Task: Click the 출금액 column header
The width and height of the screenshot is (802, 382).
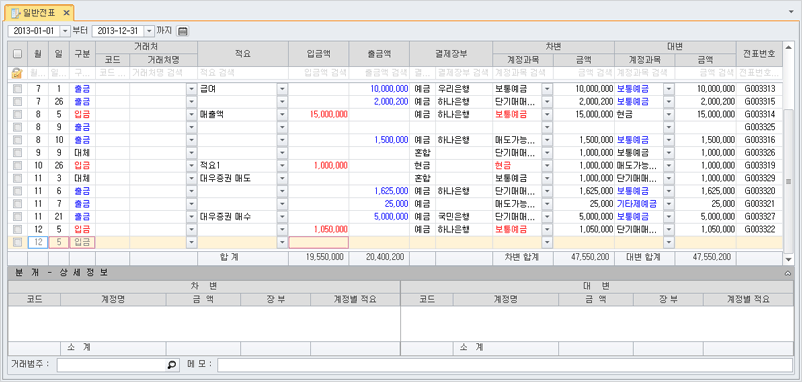Action: [379, 54]
